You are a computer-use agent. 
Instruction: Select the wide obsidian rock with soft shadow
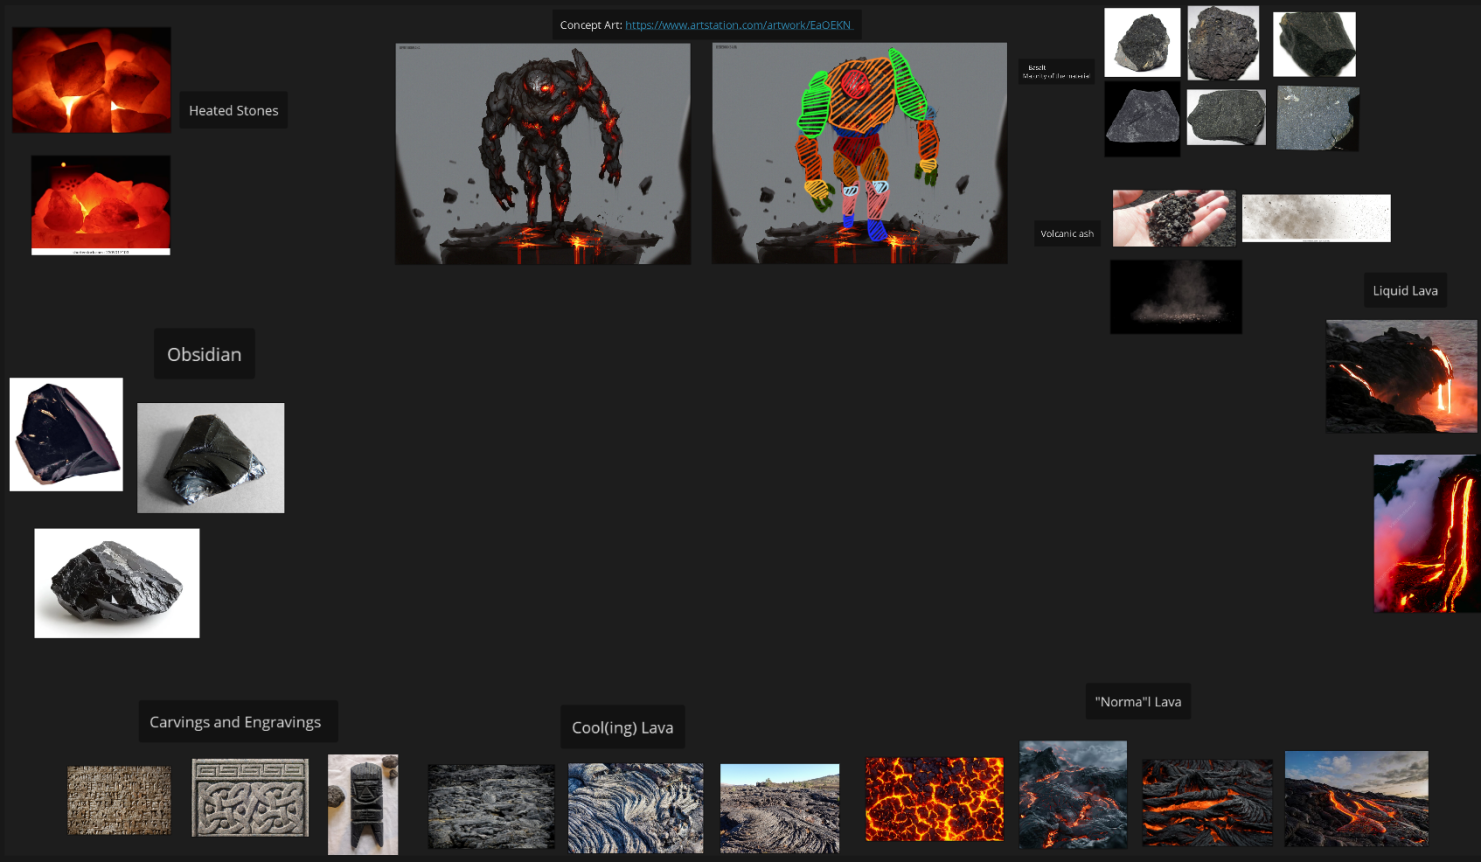(117, 583)
